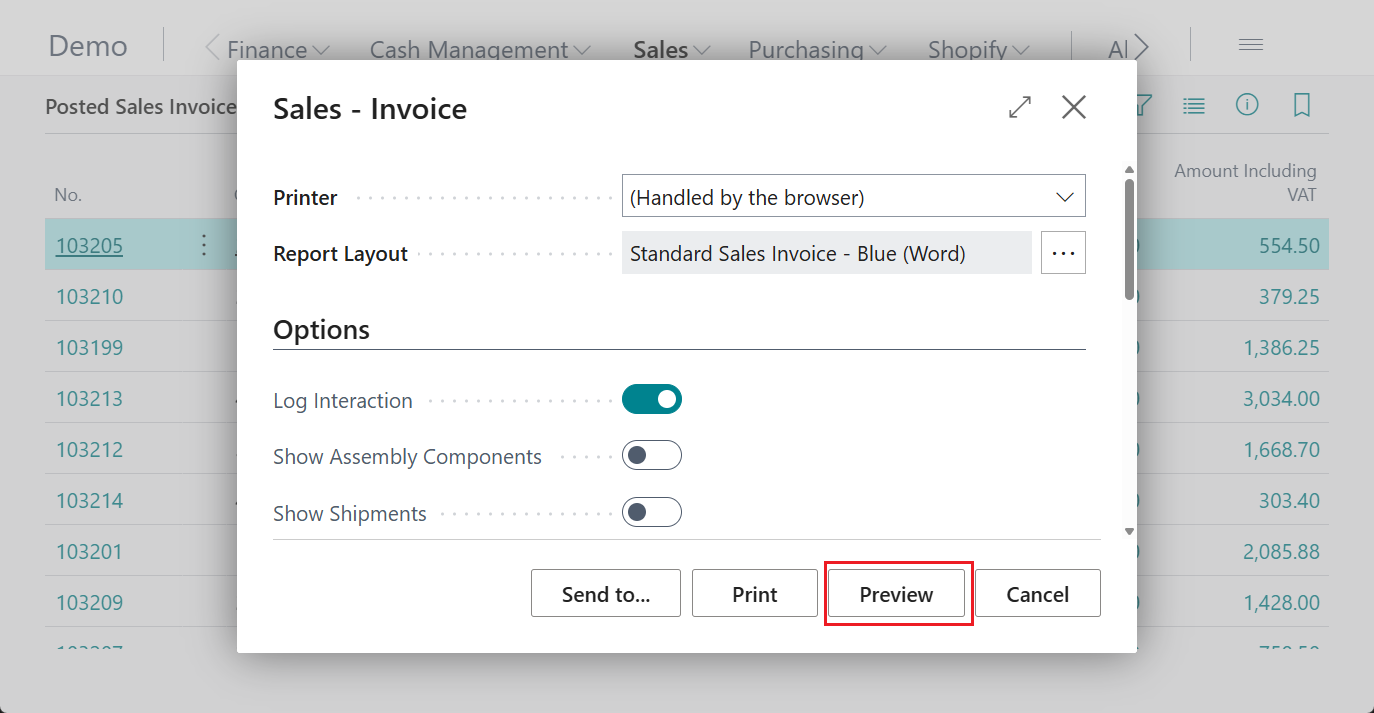Click the expand dialog arrows icon
Screen dimensions: 1374x713
pyautogui.click(x=1020, y=107)
